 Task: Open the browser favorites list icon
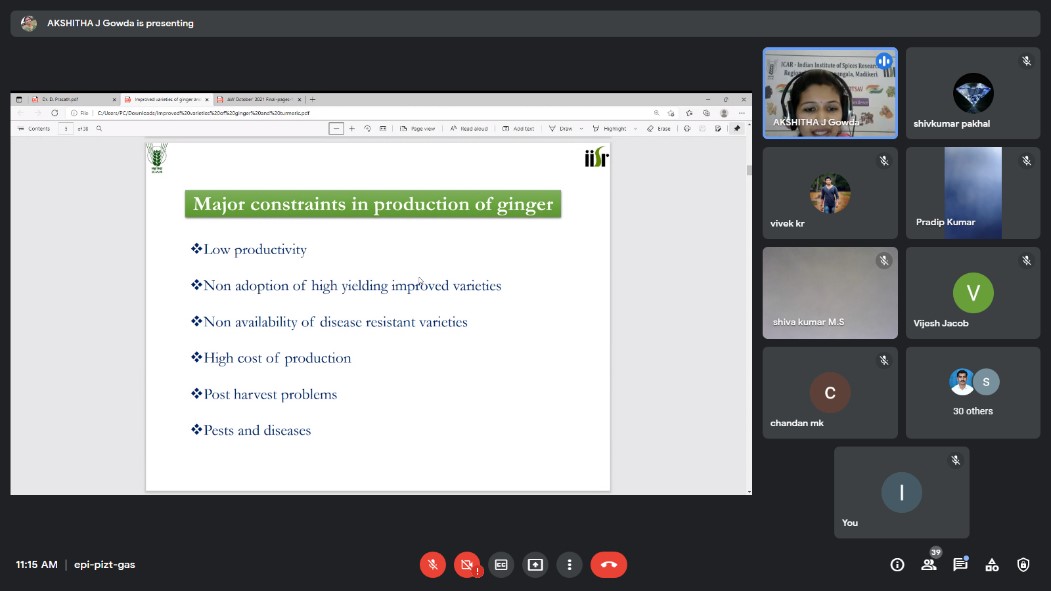tap(689, 113)
